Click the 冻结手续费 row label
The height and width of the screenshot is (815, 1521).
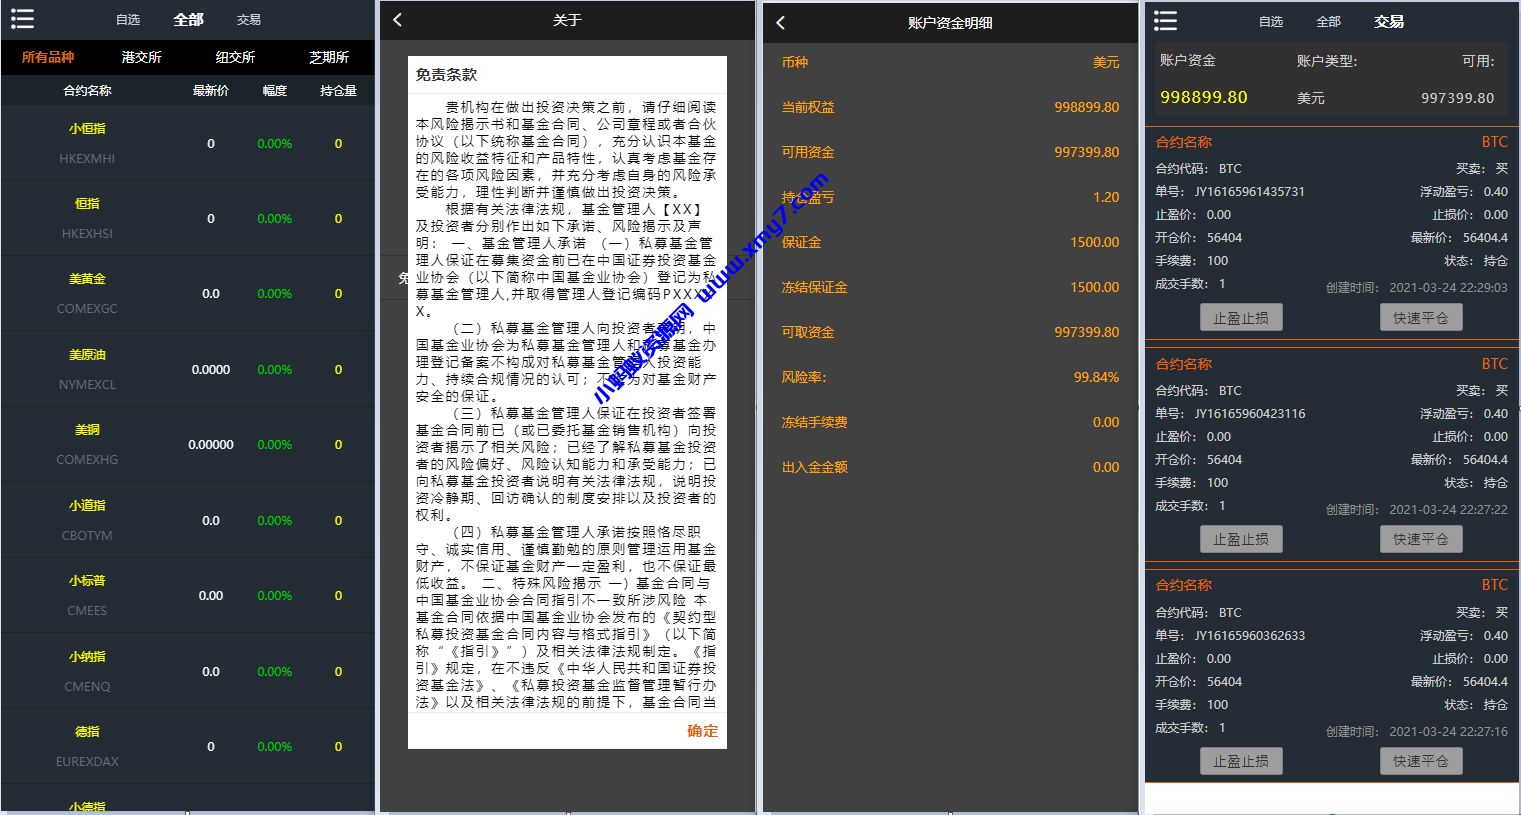[814, 422]
